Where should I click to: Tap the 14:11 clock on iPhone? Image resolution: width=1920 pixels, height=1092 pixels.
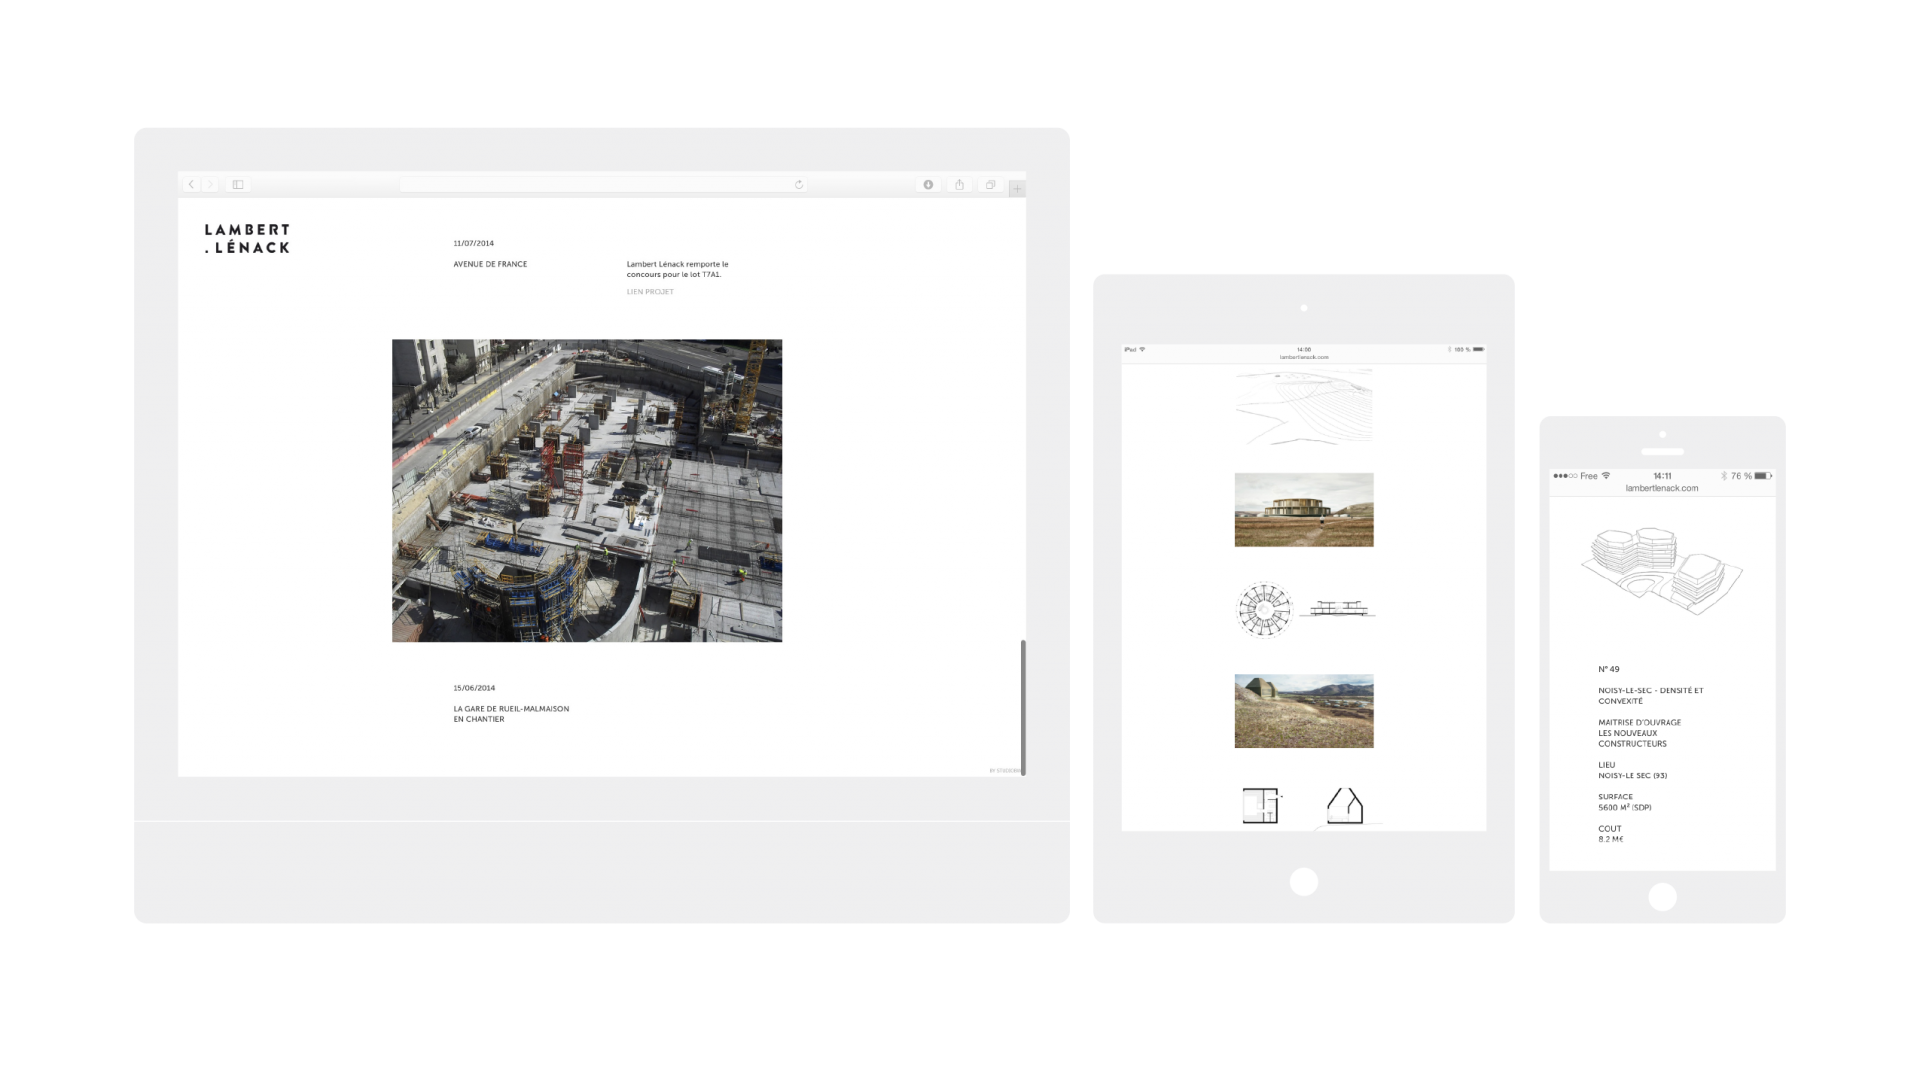tap(1662, 476)
